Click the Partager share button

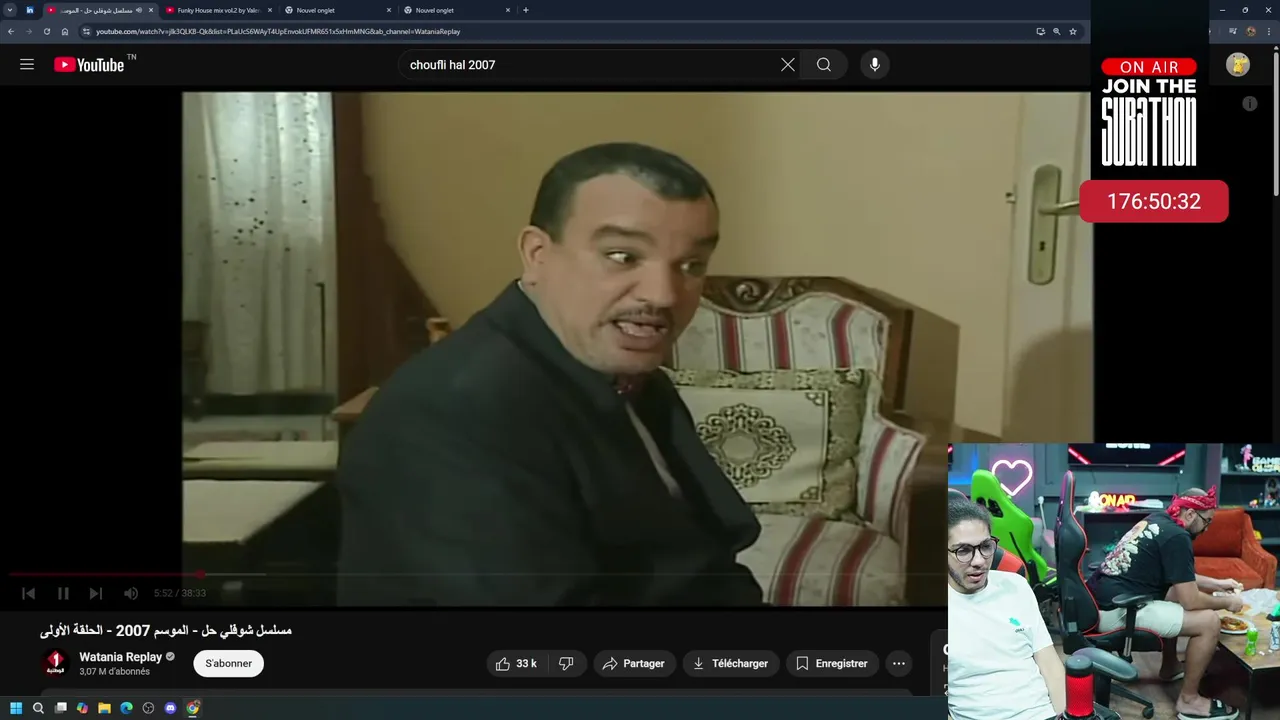click(634, 663)
